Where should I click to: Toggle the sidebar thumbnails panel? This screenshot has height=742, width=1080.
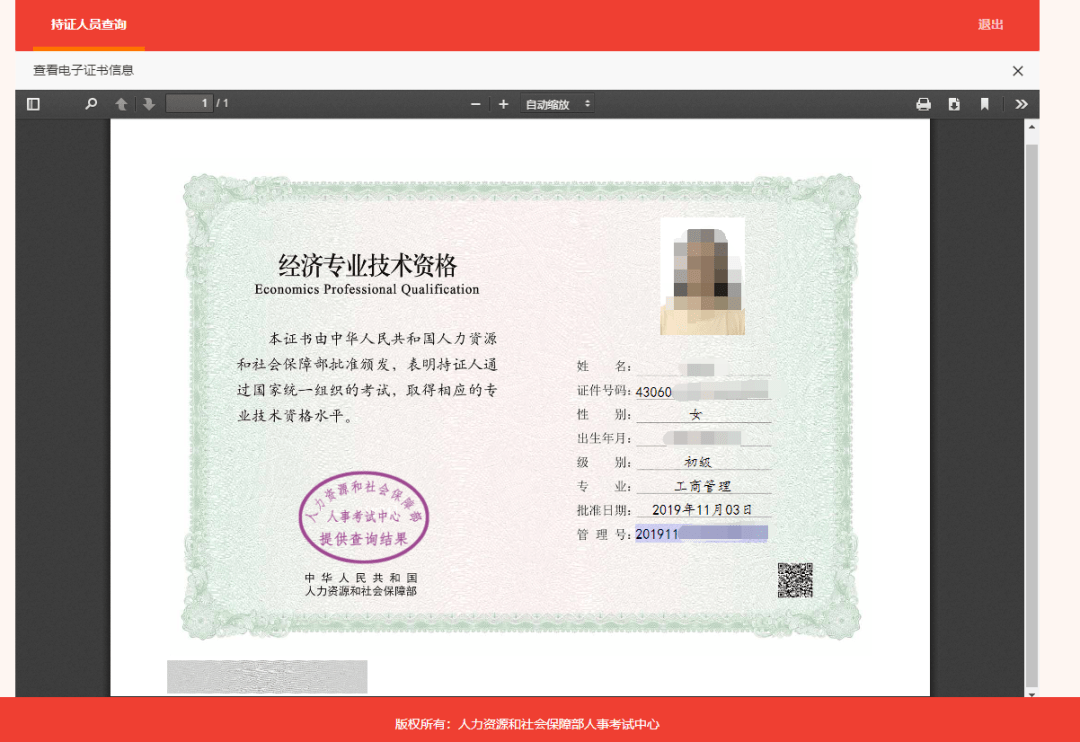(33, 103)
